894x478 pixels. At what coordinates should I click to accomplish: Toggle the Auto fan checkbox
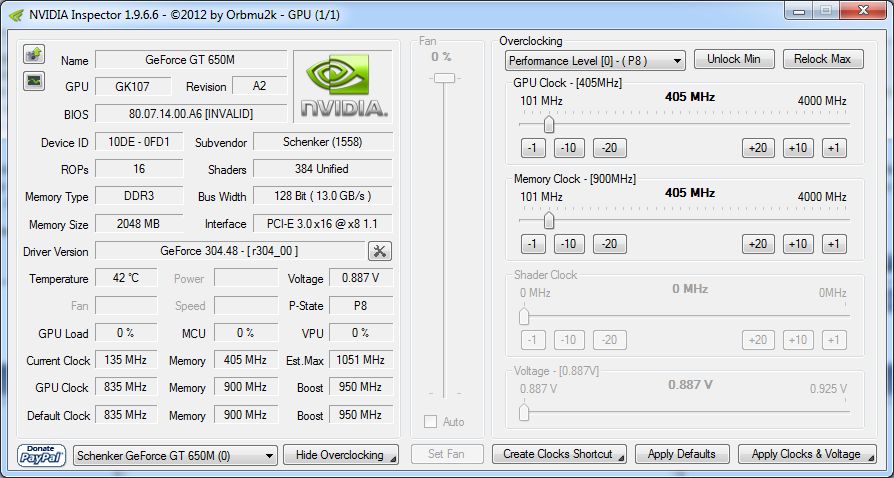(x=430, y=422)
